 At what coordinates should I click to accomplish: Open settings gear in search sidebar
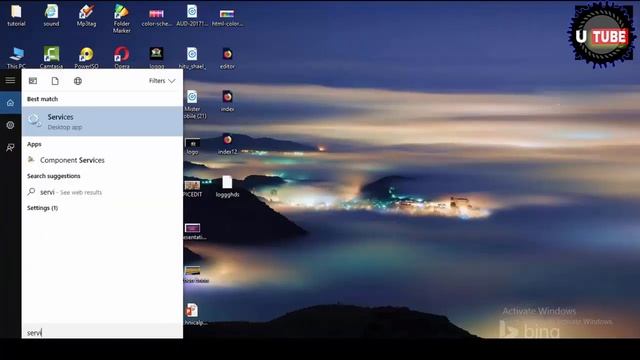click(10, 125)
